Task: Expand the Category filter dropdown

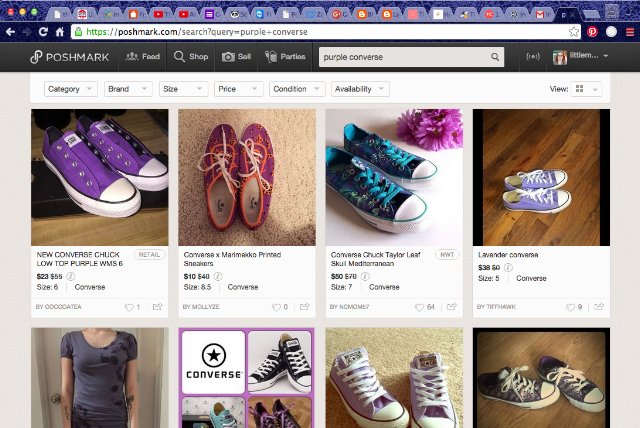Action: pyautogui.click(x=71, y=89)
